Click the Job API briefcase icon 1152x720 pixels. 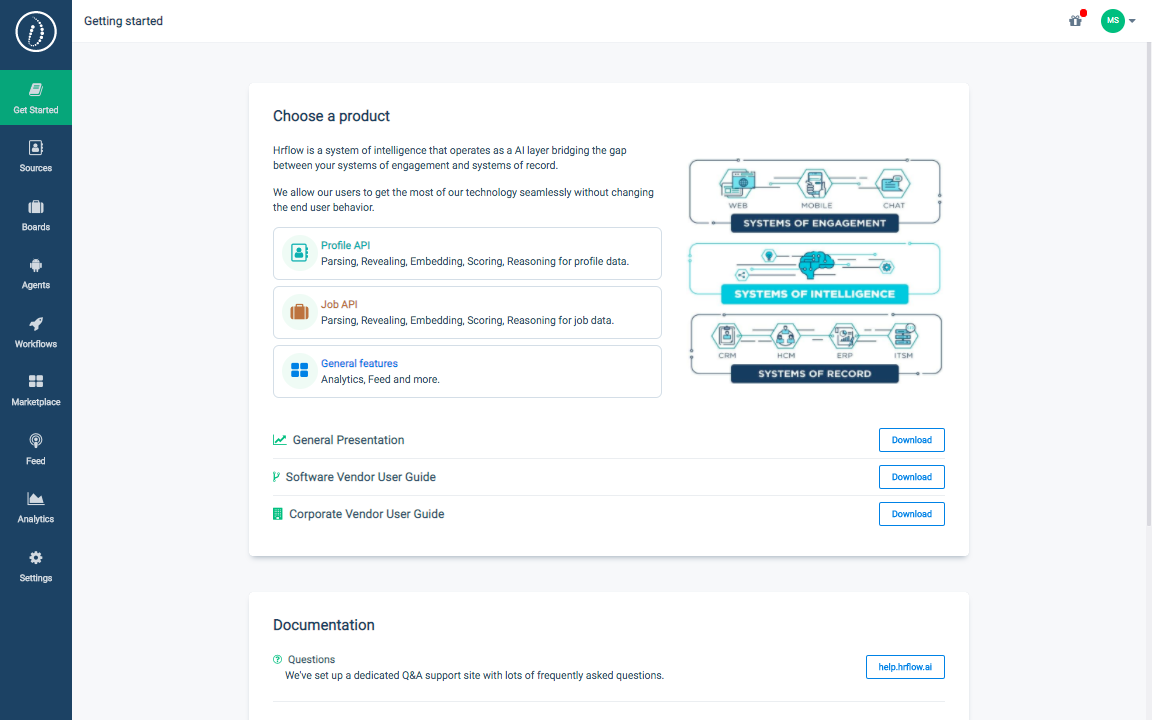pos(299,312)
